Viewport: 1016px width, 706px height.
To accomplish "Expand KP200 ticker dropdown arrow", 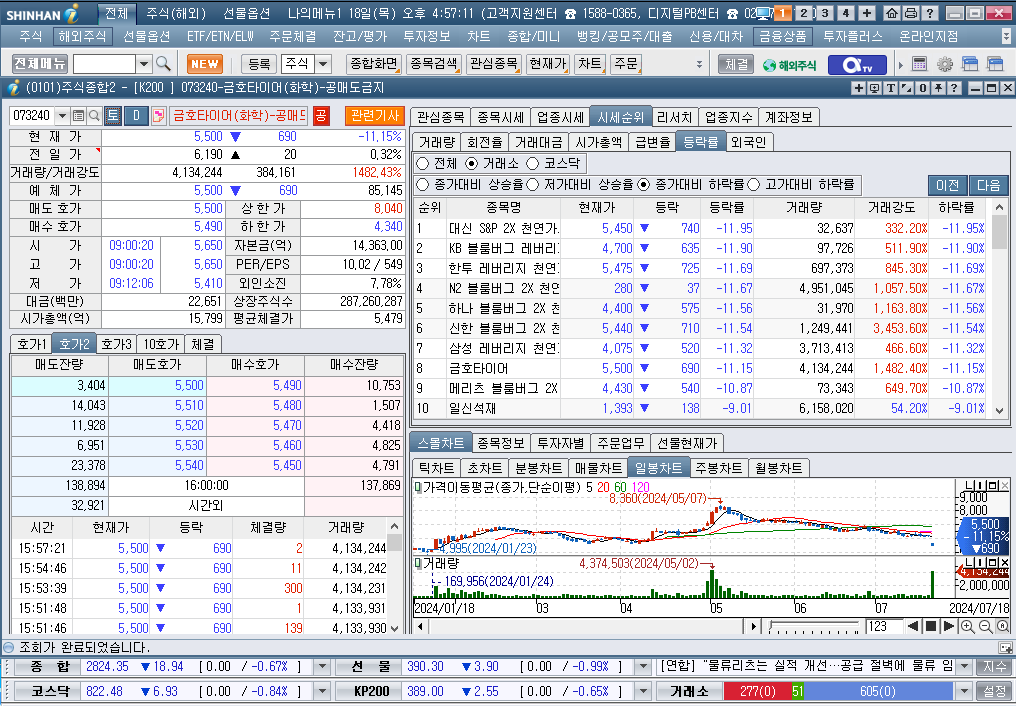I will (x=643, y=691).
